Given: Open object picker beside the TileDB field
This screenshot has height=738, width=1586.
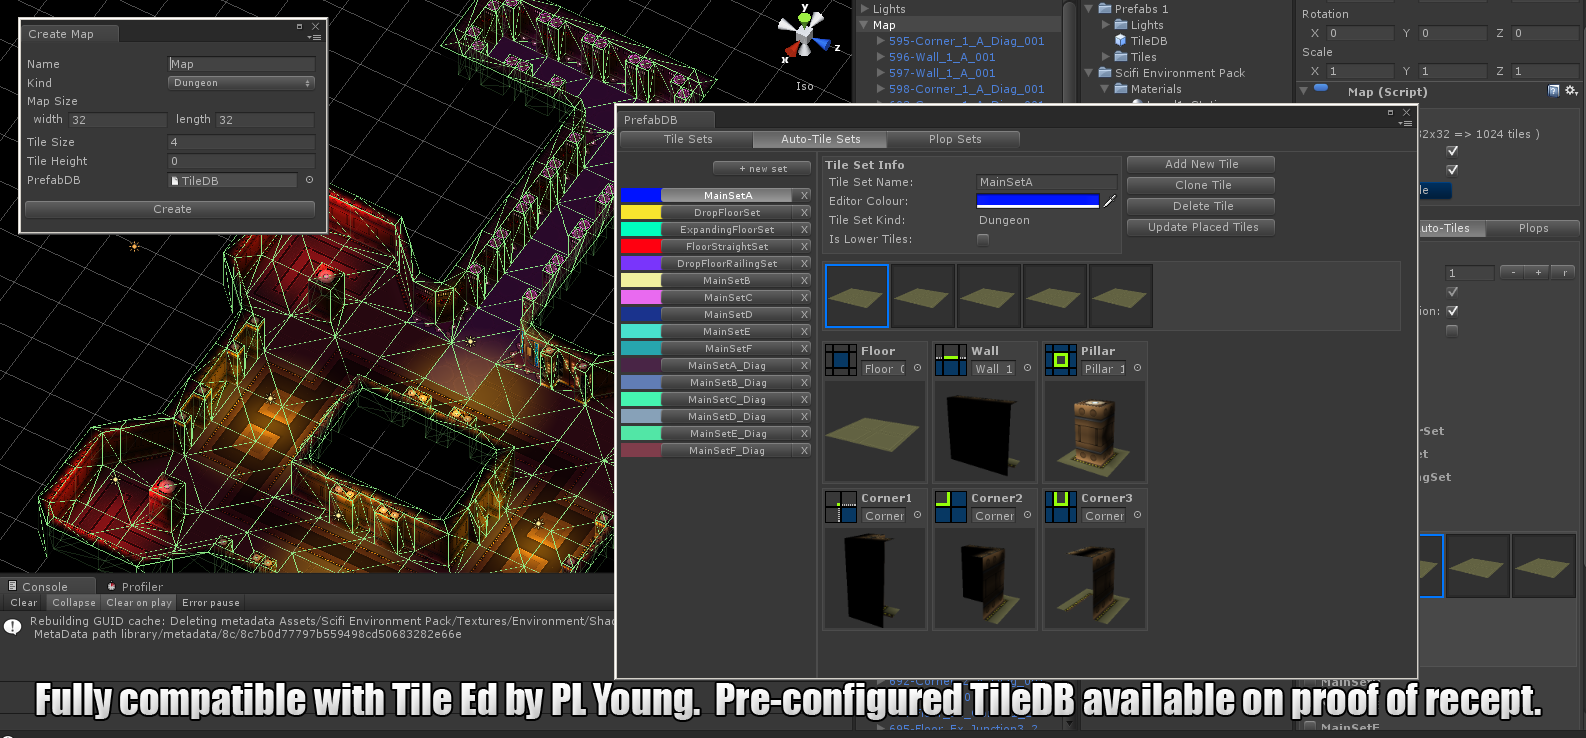Looking at the screenshot, I should pos(309,180).
